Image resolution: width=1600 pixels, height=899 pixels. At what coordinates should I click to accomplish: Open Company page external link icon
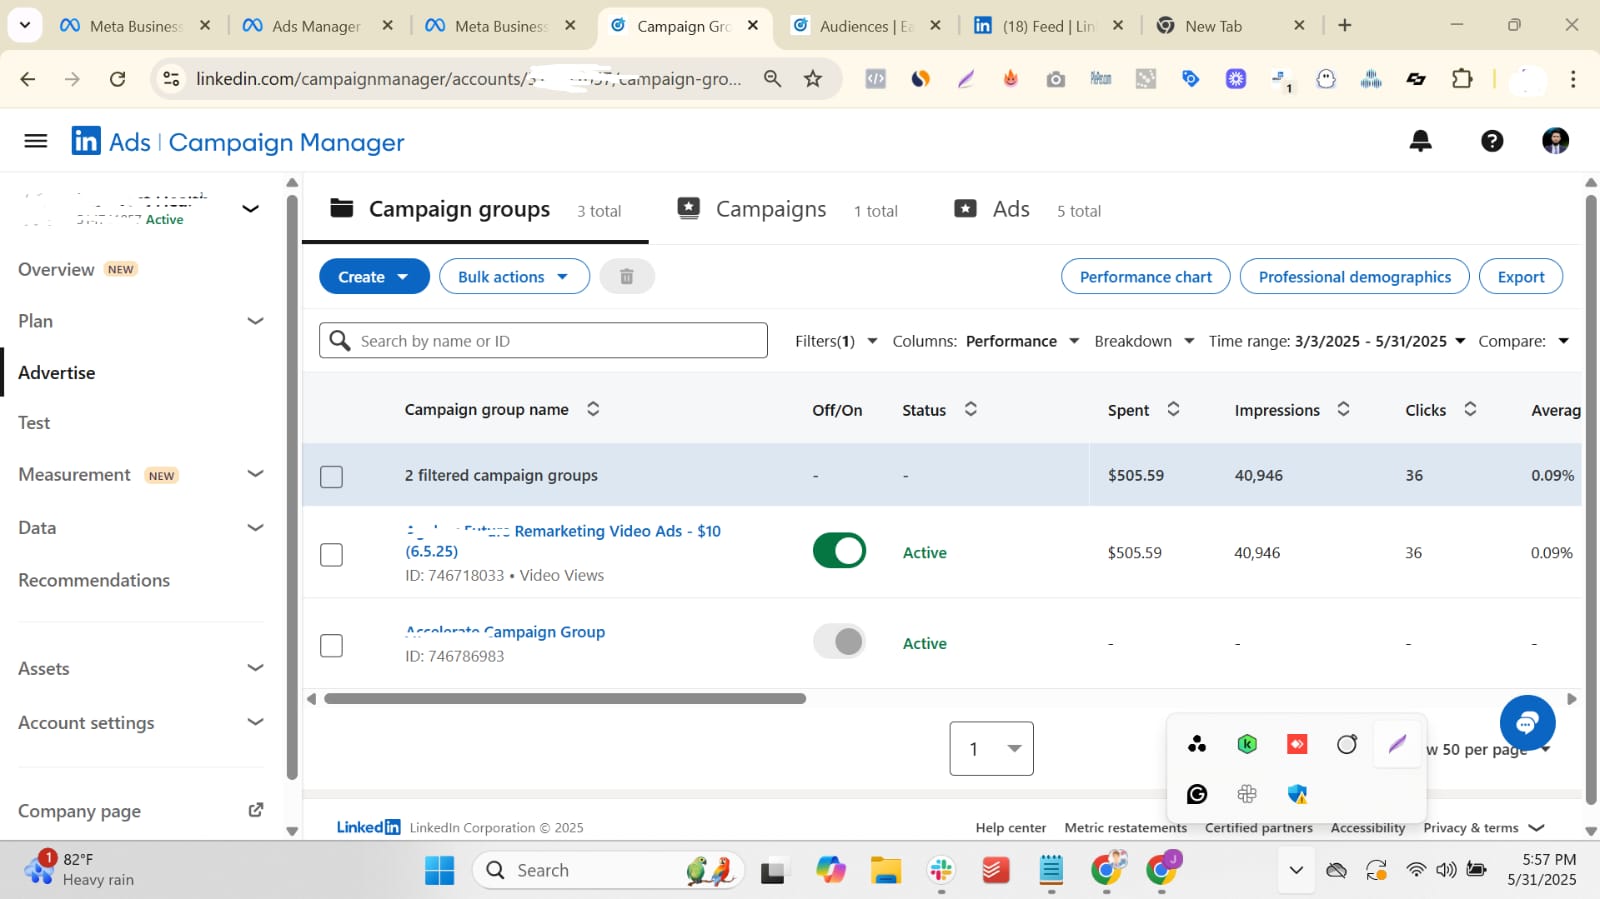(x=256, y=810)
